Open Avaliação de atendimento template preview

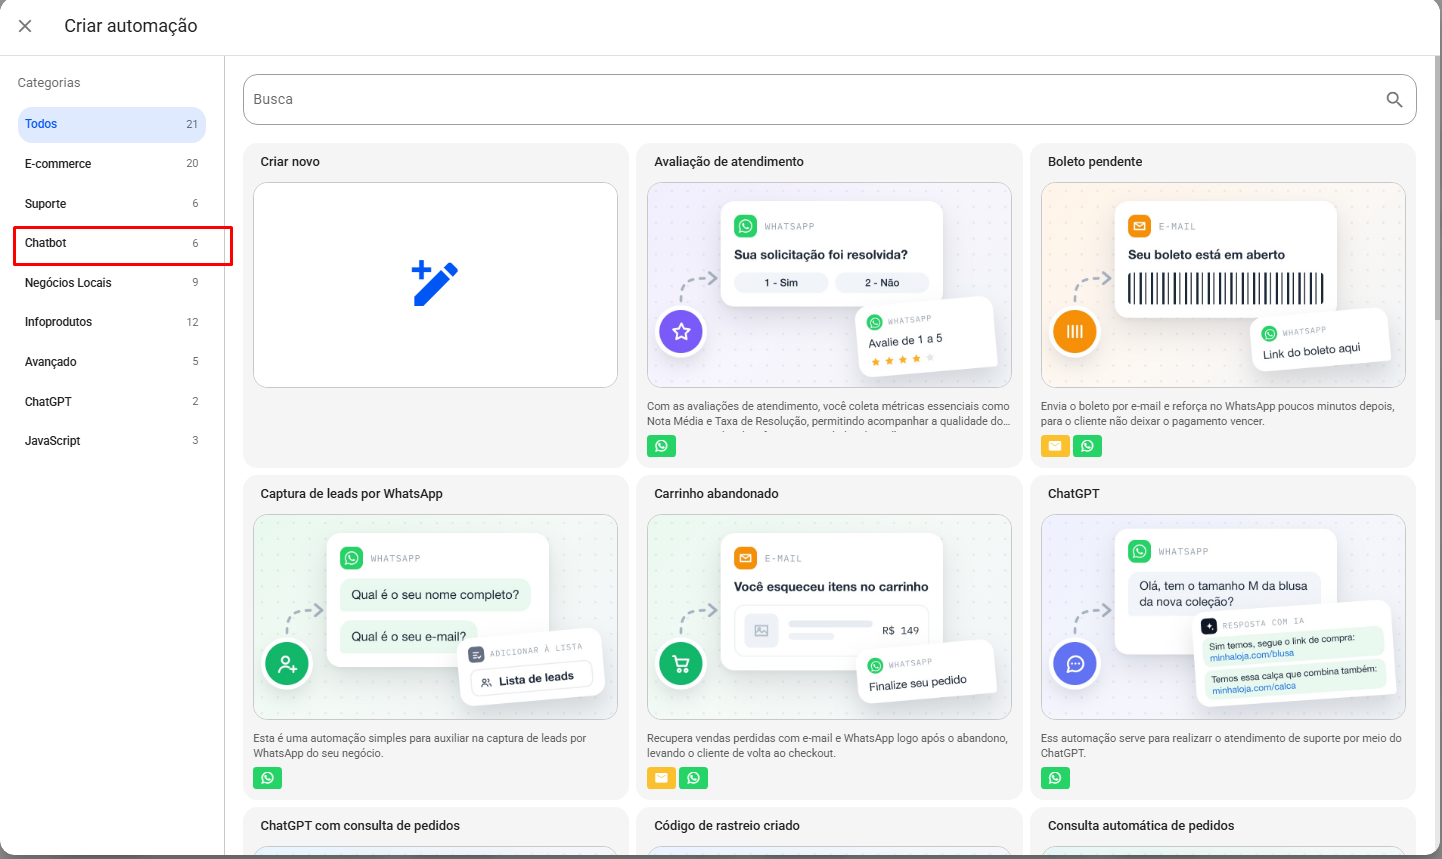[x=829, y=285]
